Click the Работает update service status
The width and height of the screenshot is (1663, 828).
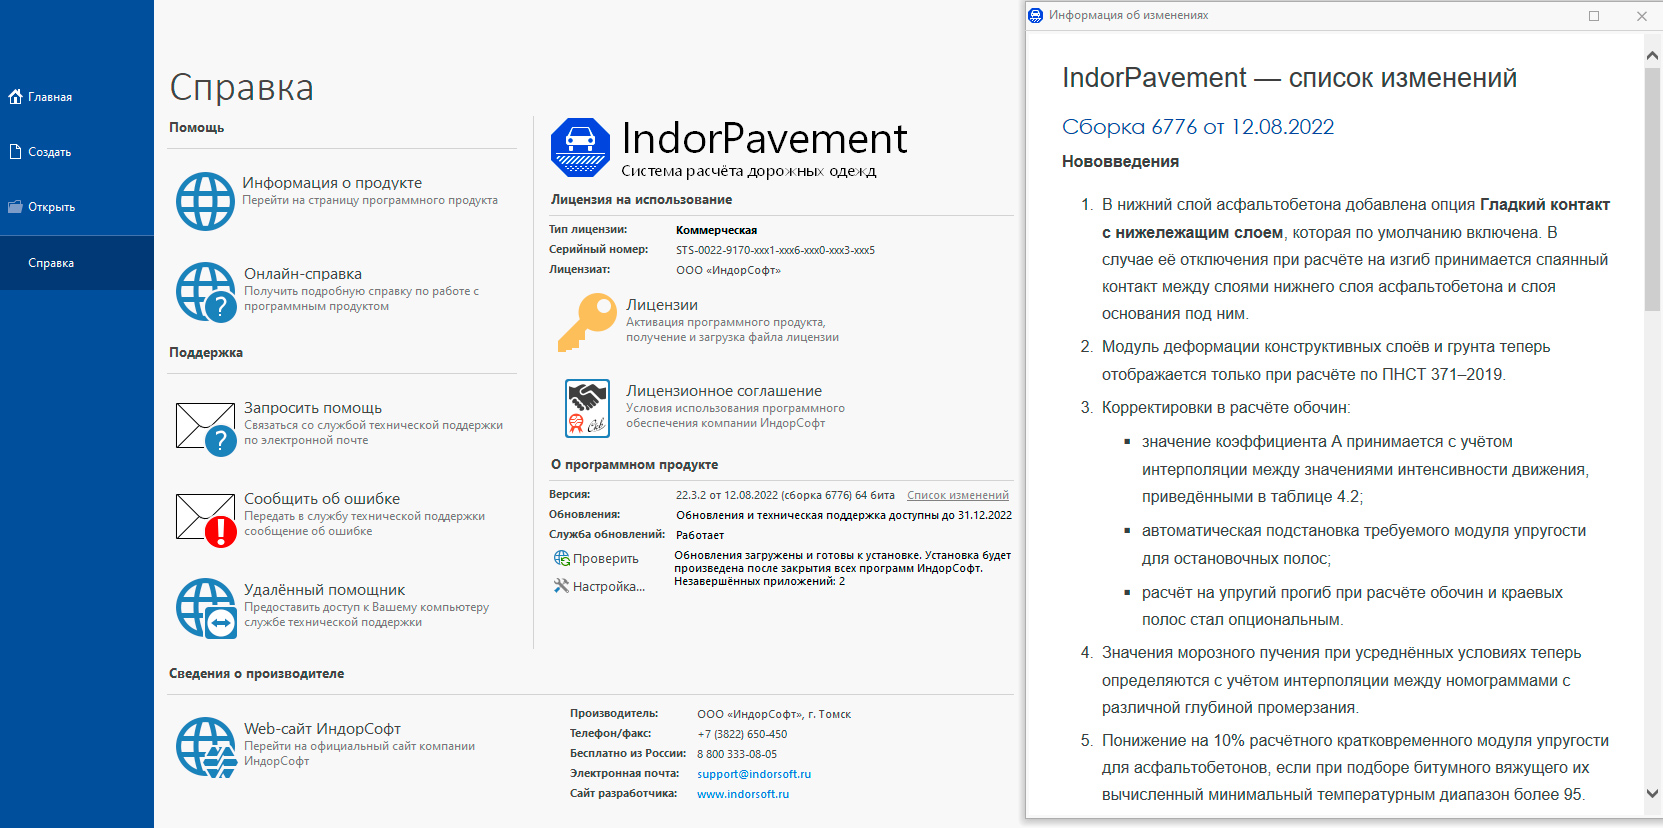click(x=700, y=535)
